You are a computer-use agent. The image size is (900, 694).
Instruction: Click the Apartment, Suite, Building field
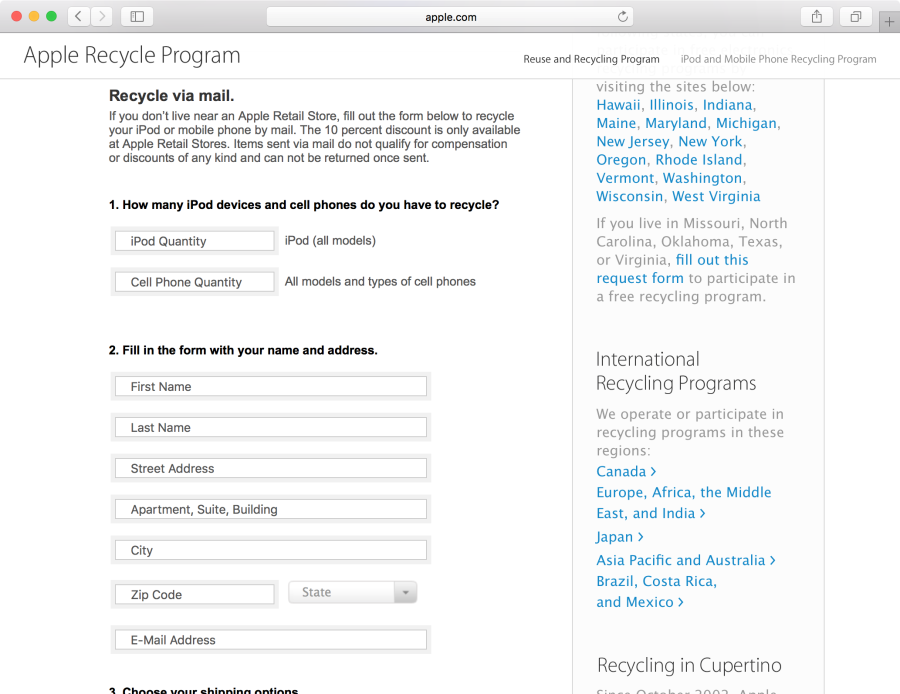pyautogui.click(x=271, y=509)
